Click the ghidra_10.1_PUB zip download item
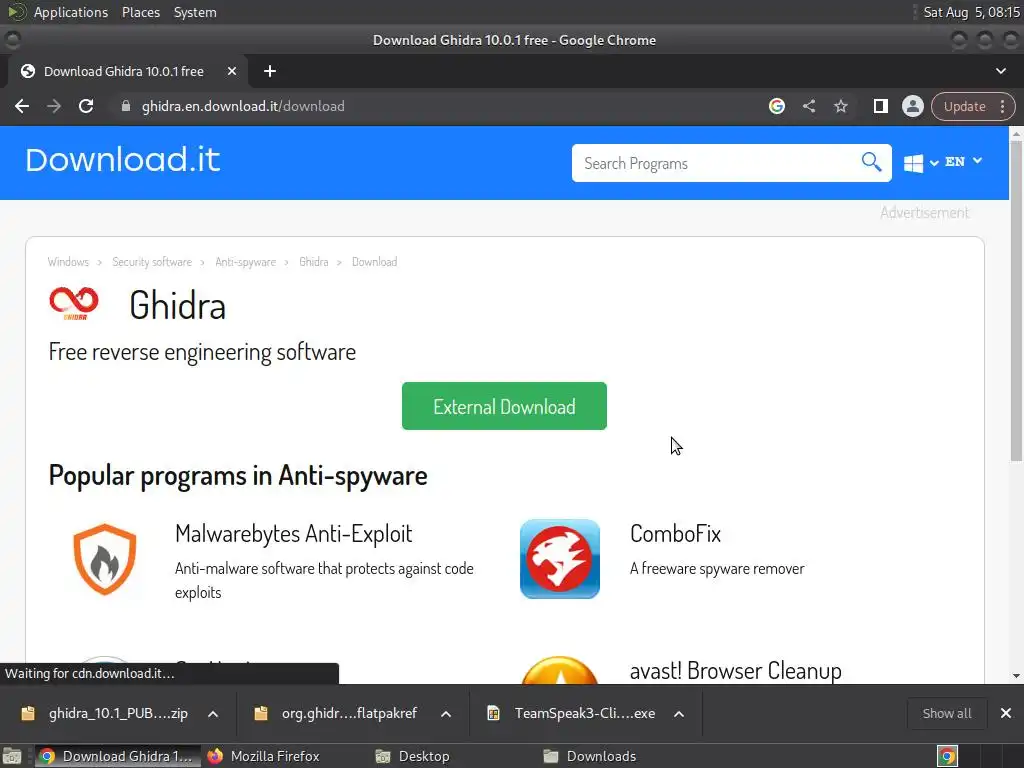Image resolution: width=1024 pixels, height=768 pixels. (x=104, y=713)
